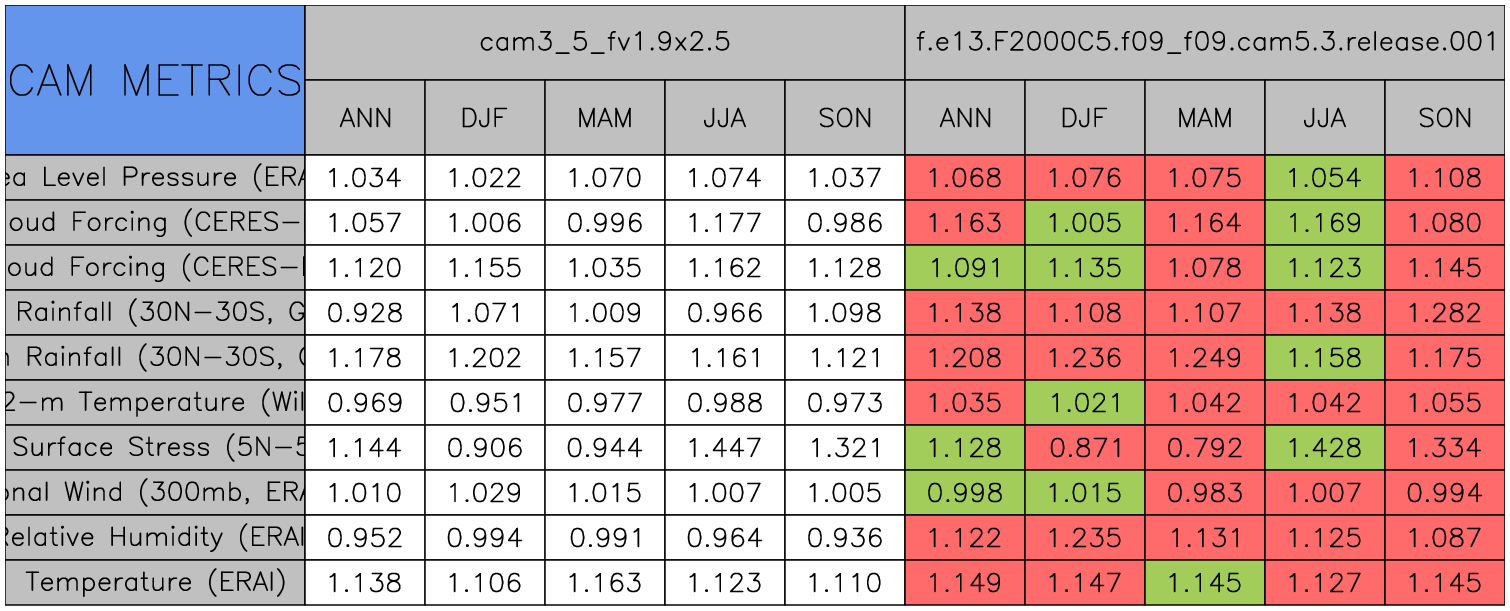
Task: Select the f.e13.F2000C5 cam5.3 release header
Action: point(1205,42)
